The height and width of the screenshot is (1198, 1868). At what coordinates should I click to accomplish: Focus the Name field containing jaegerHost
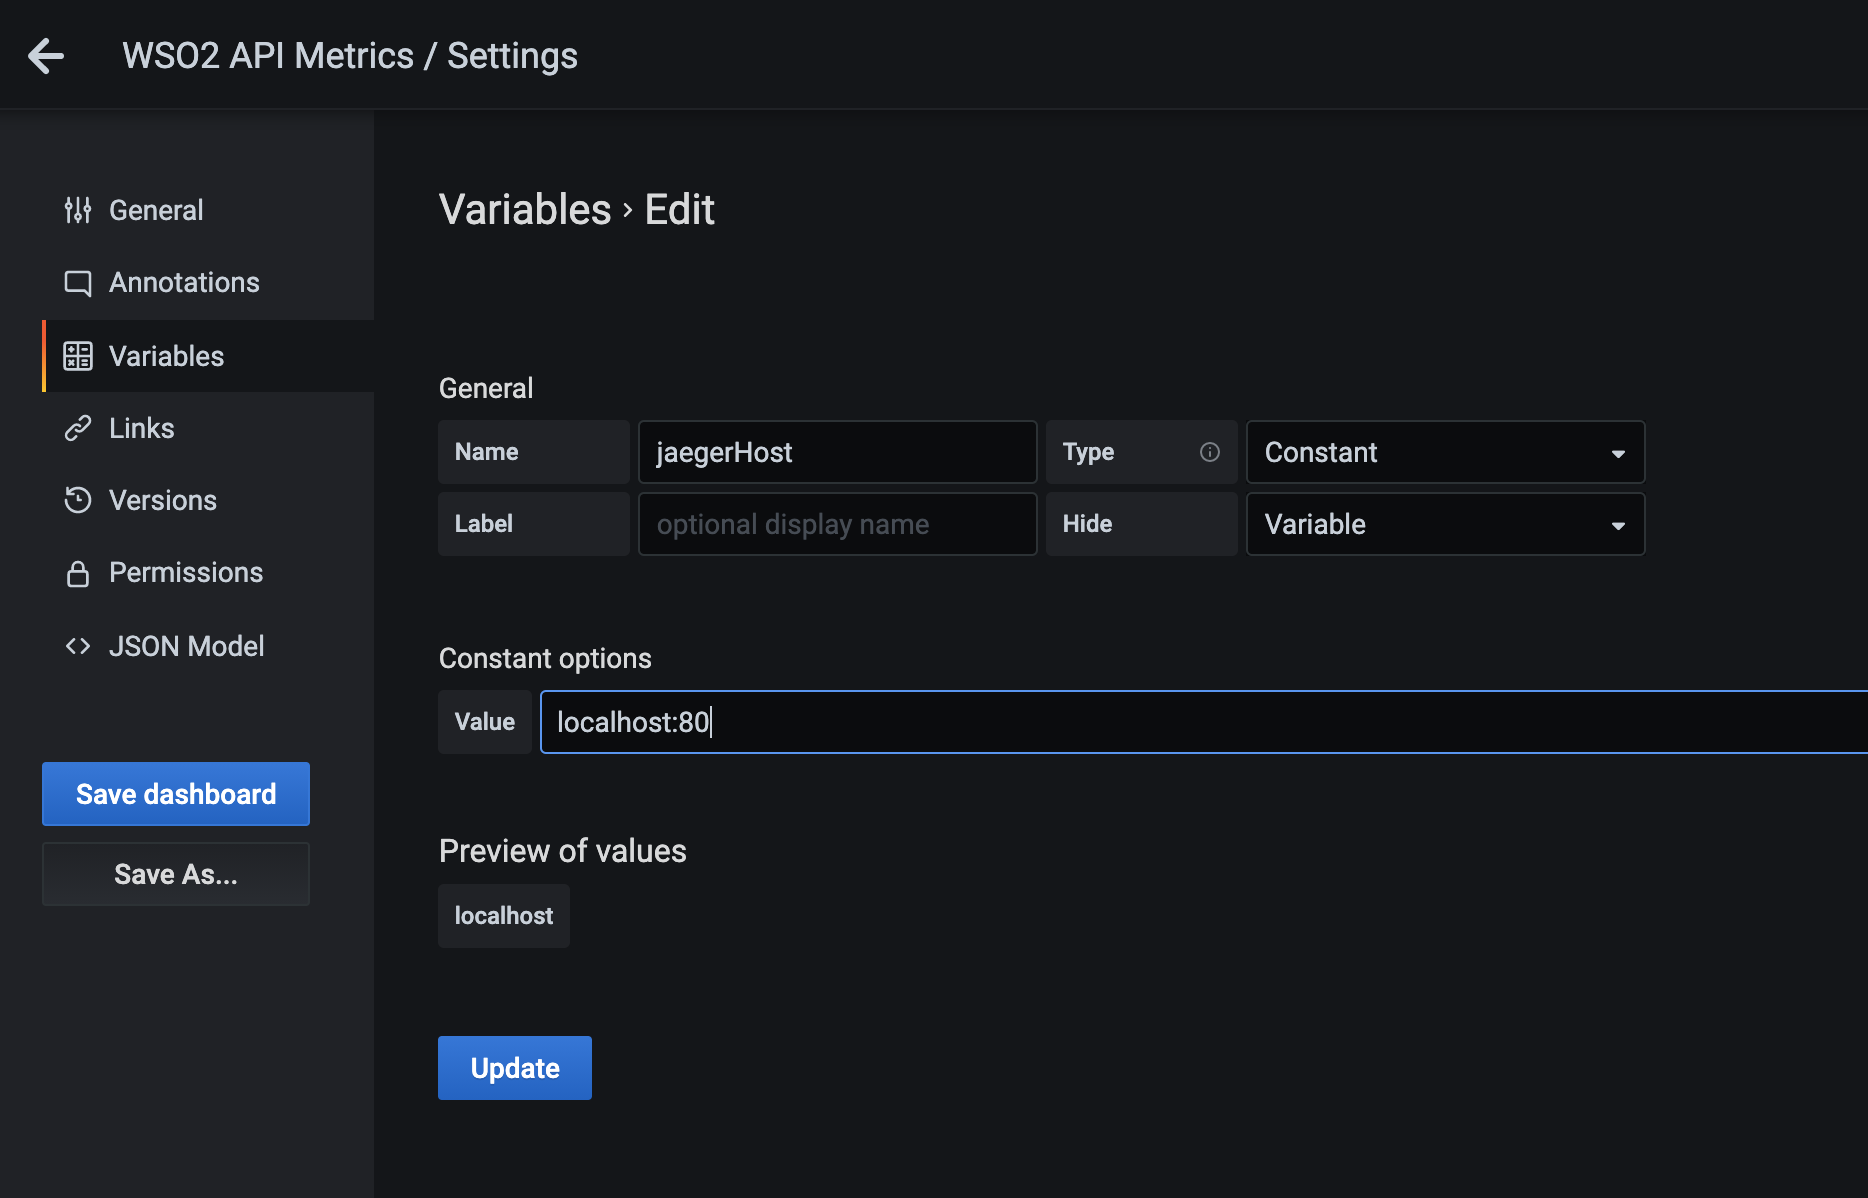coord(837,452)
